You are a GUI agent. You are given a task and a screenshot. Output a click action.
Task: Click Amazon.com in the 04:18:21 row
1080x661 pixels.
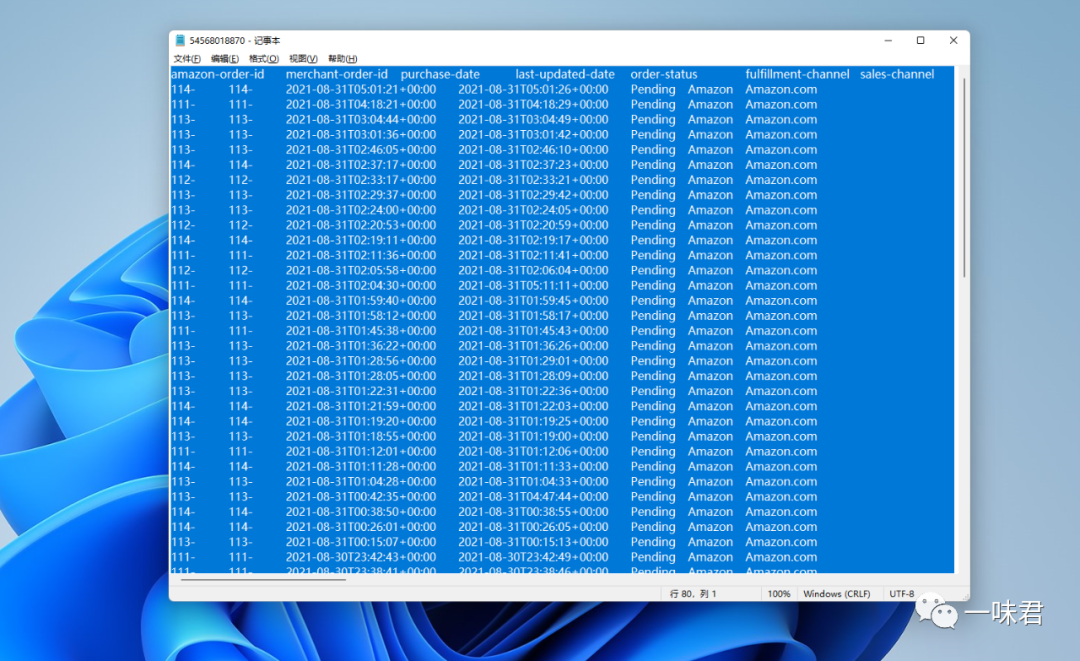[x=781, y=105]
